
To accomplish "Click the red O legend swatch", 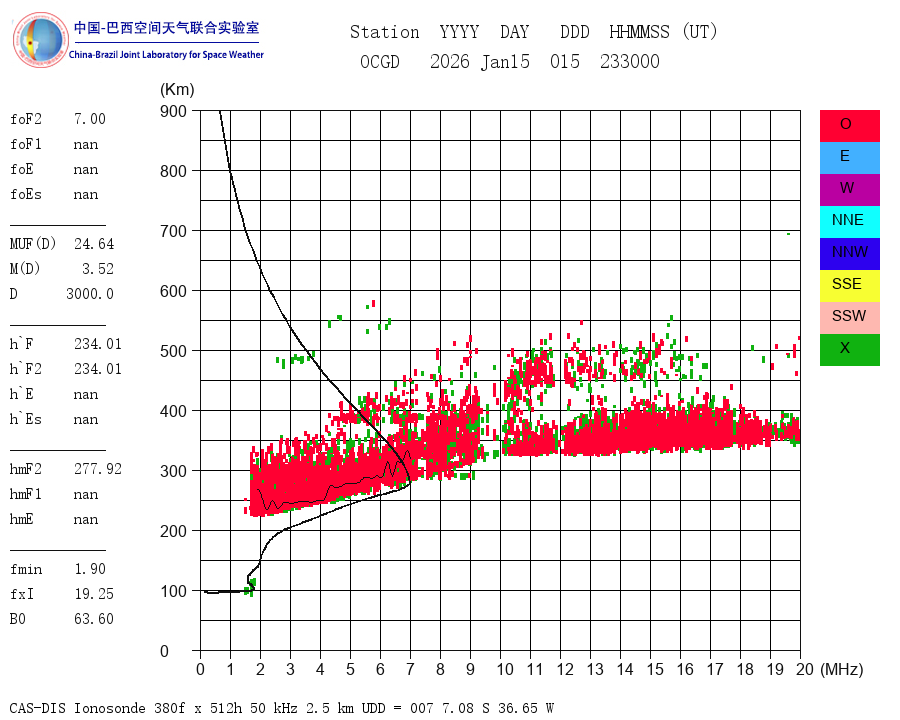I will [x=849, y=126].
